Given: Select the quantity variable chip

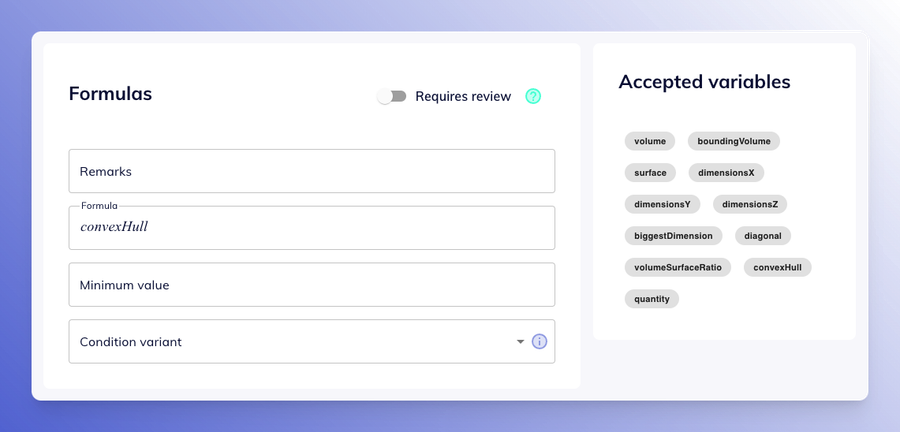Looking at the screenshot, I should click(651, 299).
